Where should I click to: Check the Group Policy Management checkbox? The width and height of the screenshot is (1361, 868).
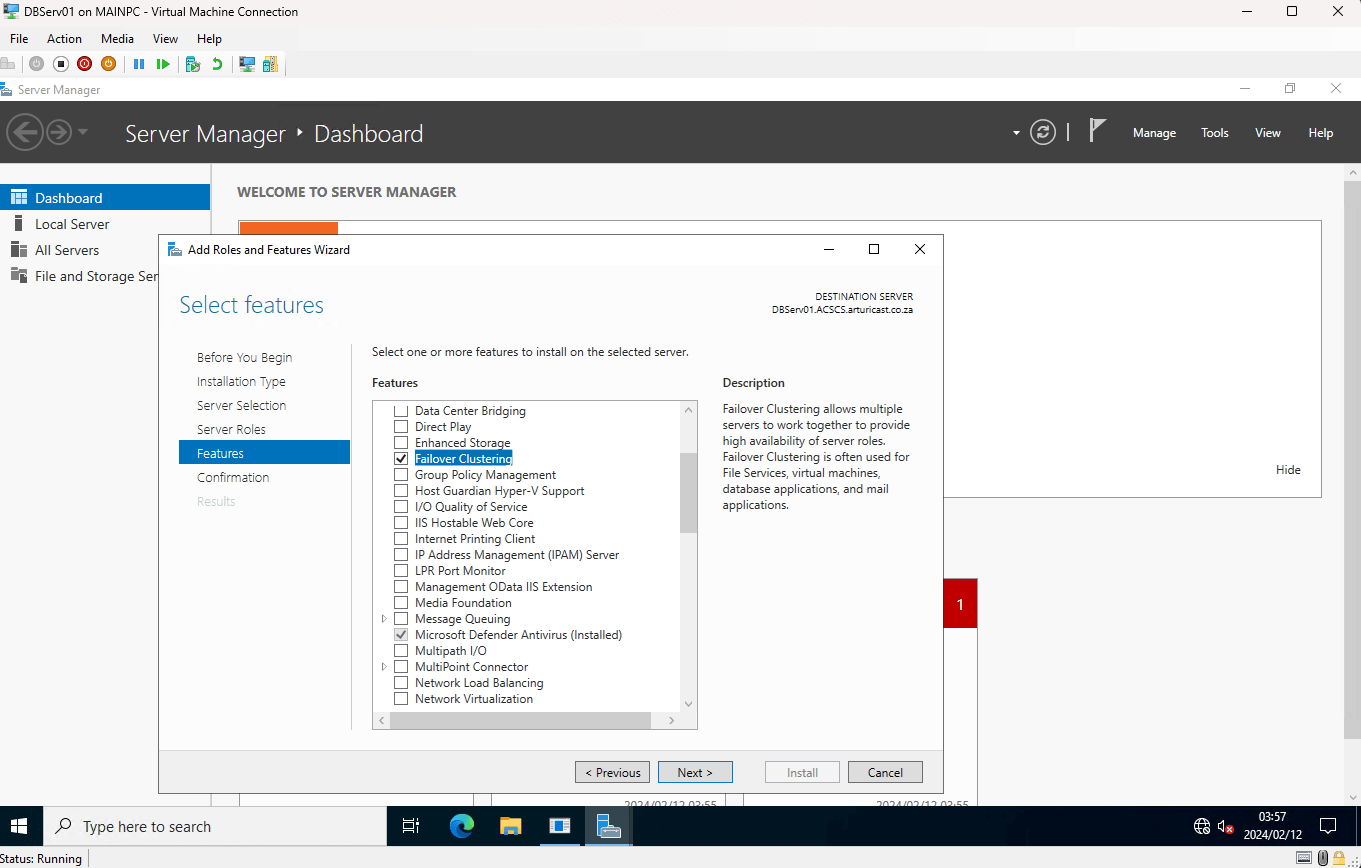[x=401, y=475]
